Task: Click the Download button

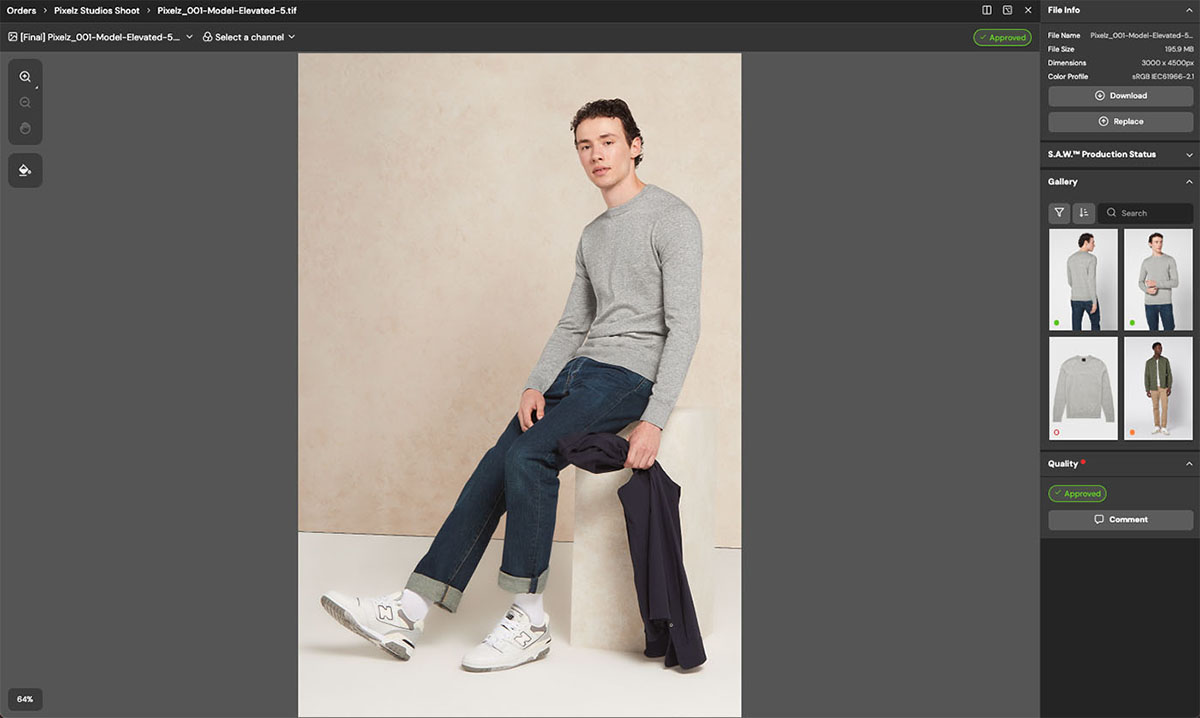Action: [1120, 96]
